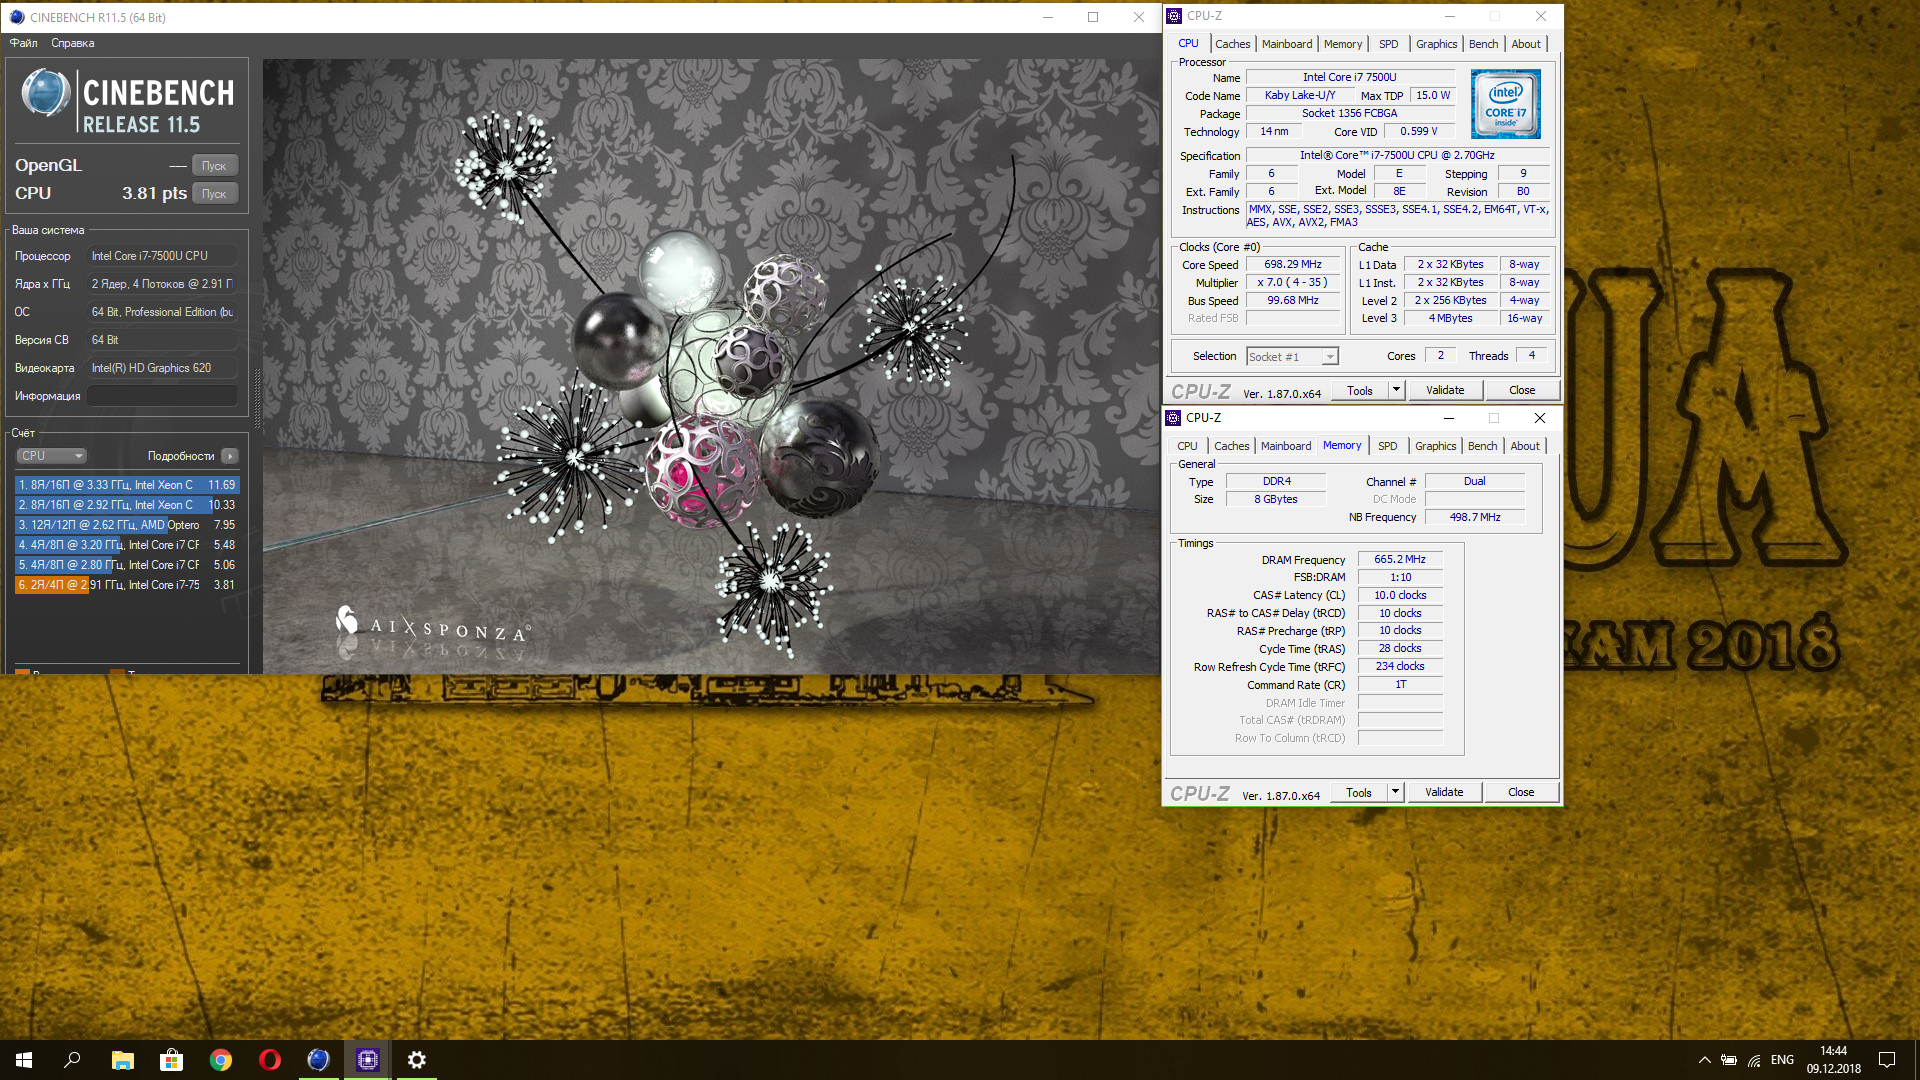
Task: Show hidden tray icons chevron
Action: point(1704,1060)
